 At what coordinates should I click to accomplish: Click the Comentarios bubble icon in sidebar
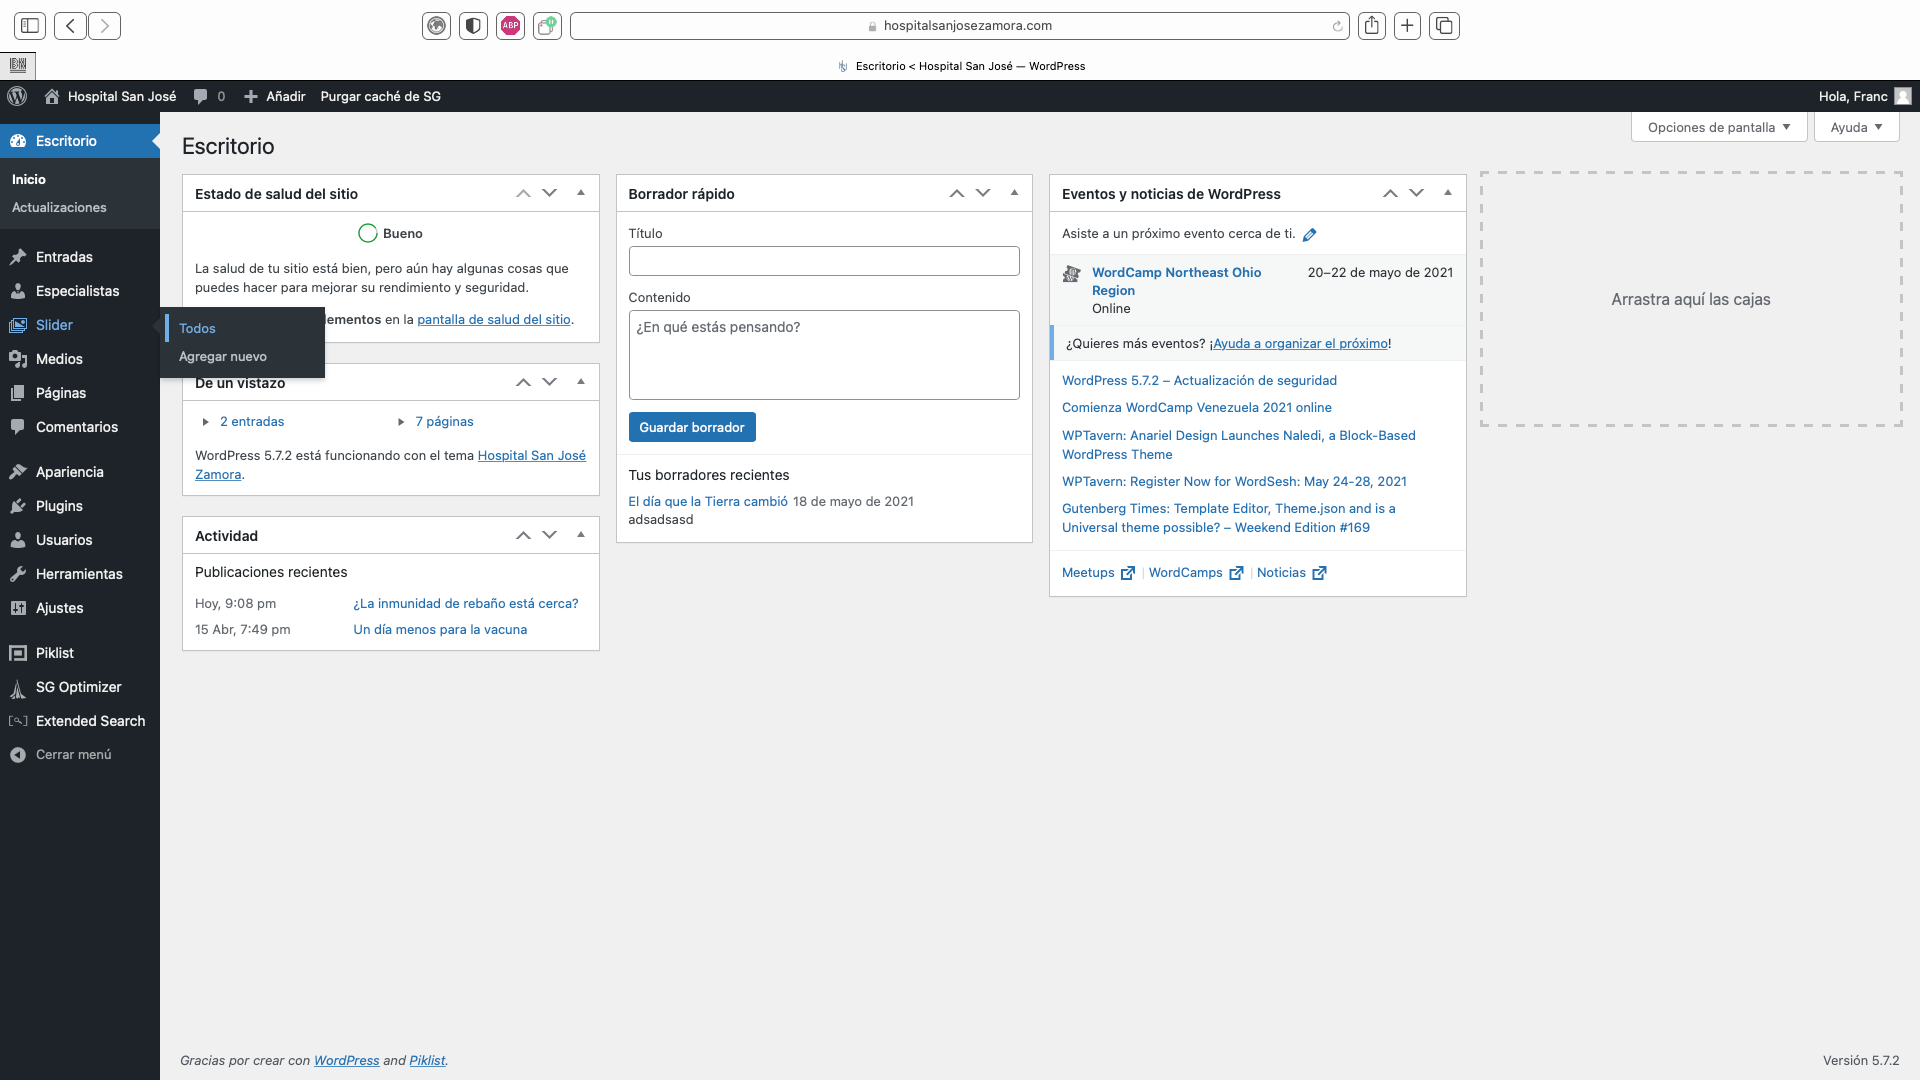pos(18,427)
